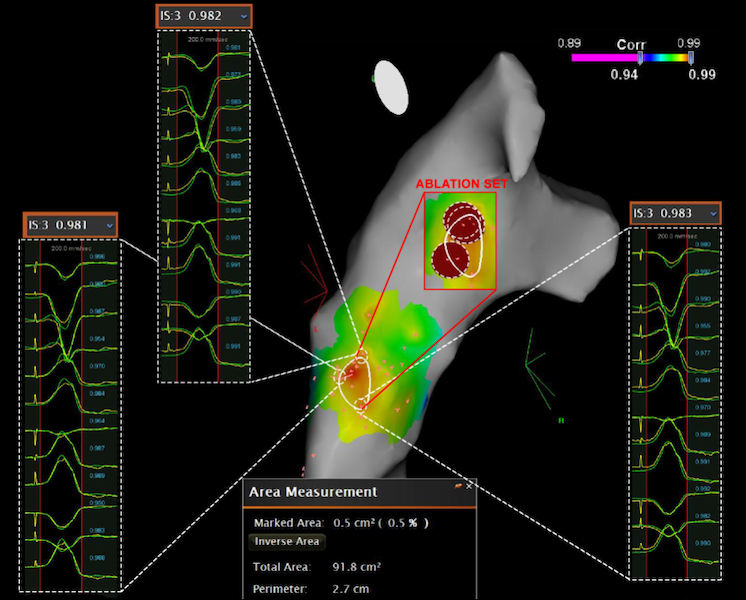Click the red hotspot on the map
This screenshot has width=746, height=600.
point(352,372)
